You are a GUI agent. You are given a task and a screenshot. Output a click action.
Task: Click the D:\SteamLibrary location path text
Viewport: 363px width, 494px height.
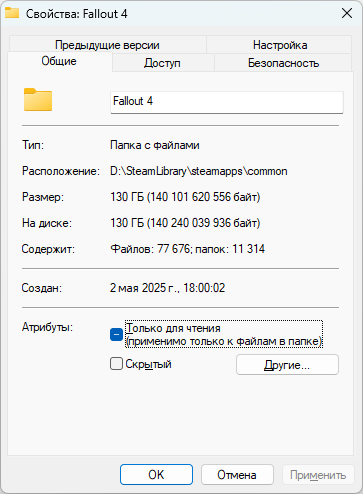coord(199,171)
